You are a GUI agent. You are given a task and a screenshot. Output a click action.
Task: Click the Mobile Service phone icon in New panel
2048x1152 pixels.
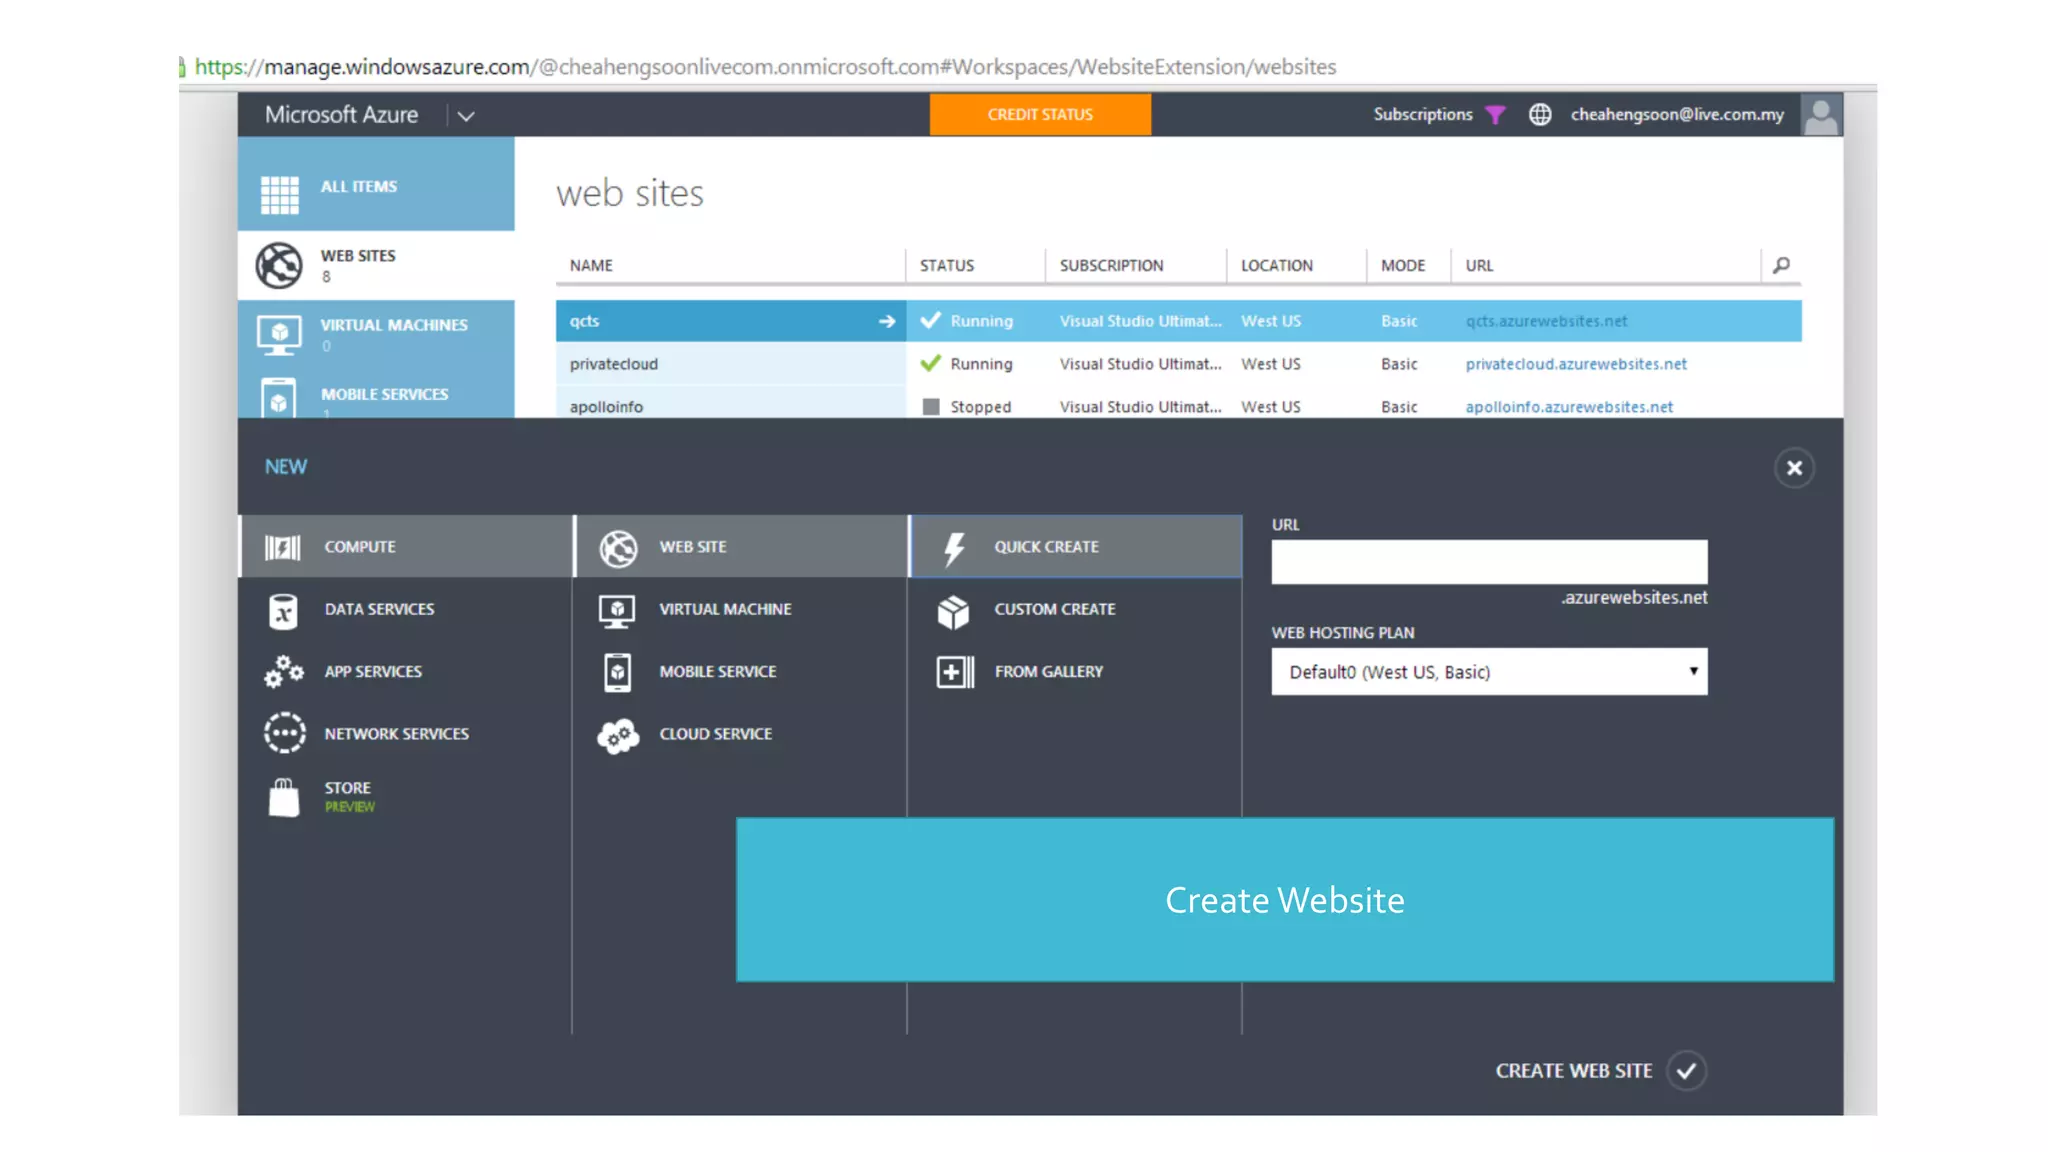coord(618,672)
